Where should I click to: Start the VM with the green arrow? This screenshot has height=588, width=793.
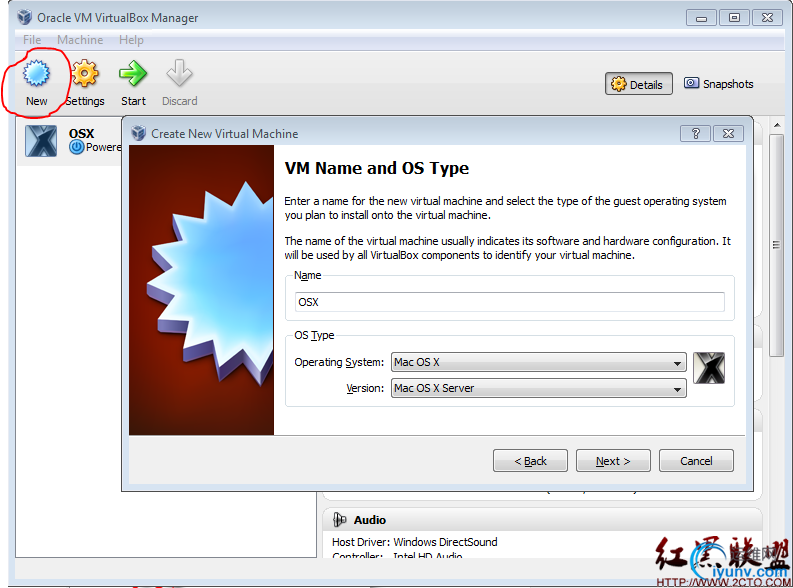[133, 74]
